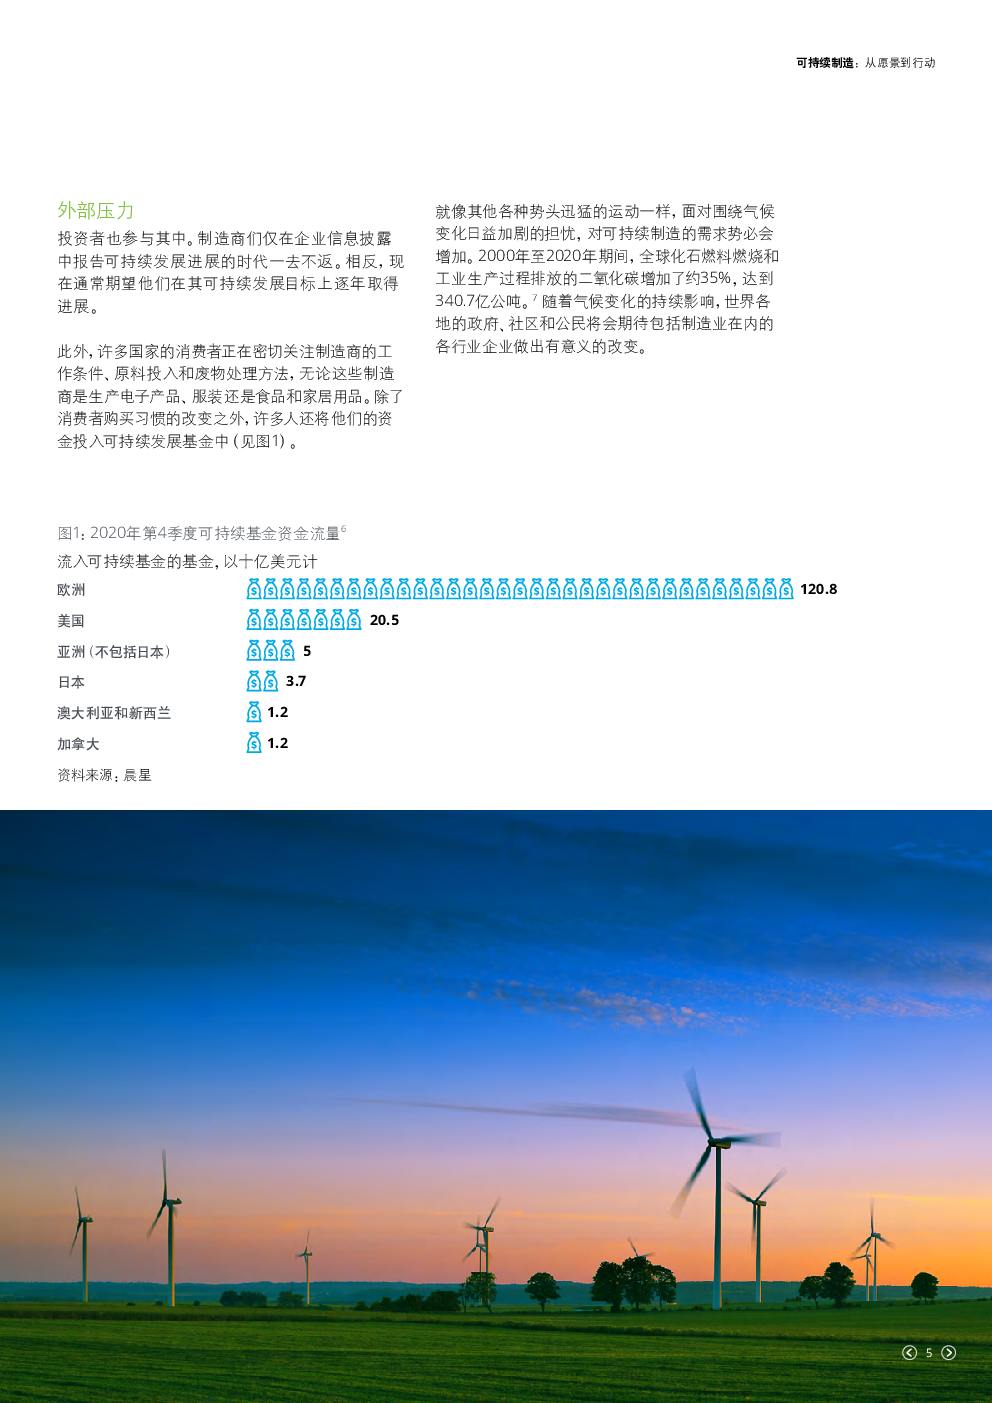992x1403 pixels.
Task: Click first money bag icon in 美国 row
Action: pyautogui.click(x=254, y=619)
